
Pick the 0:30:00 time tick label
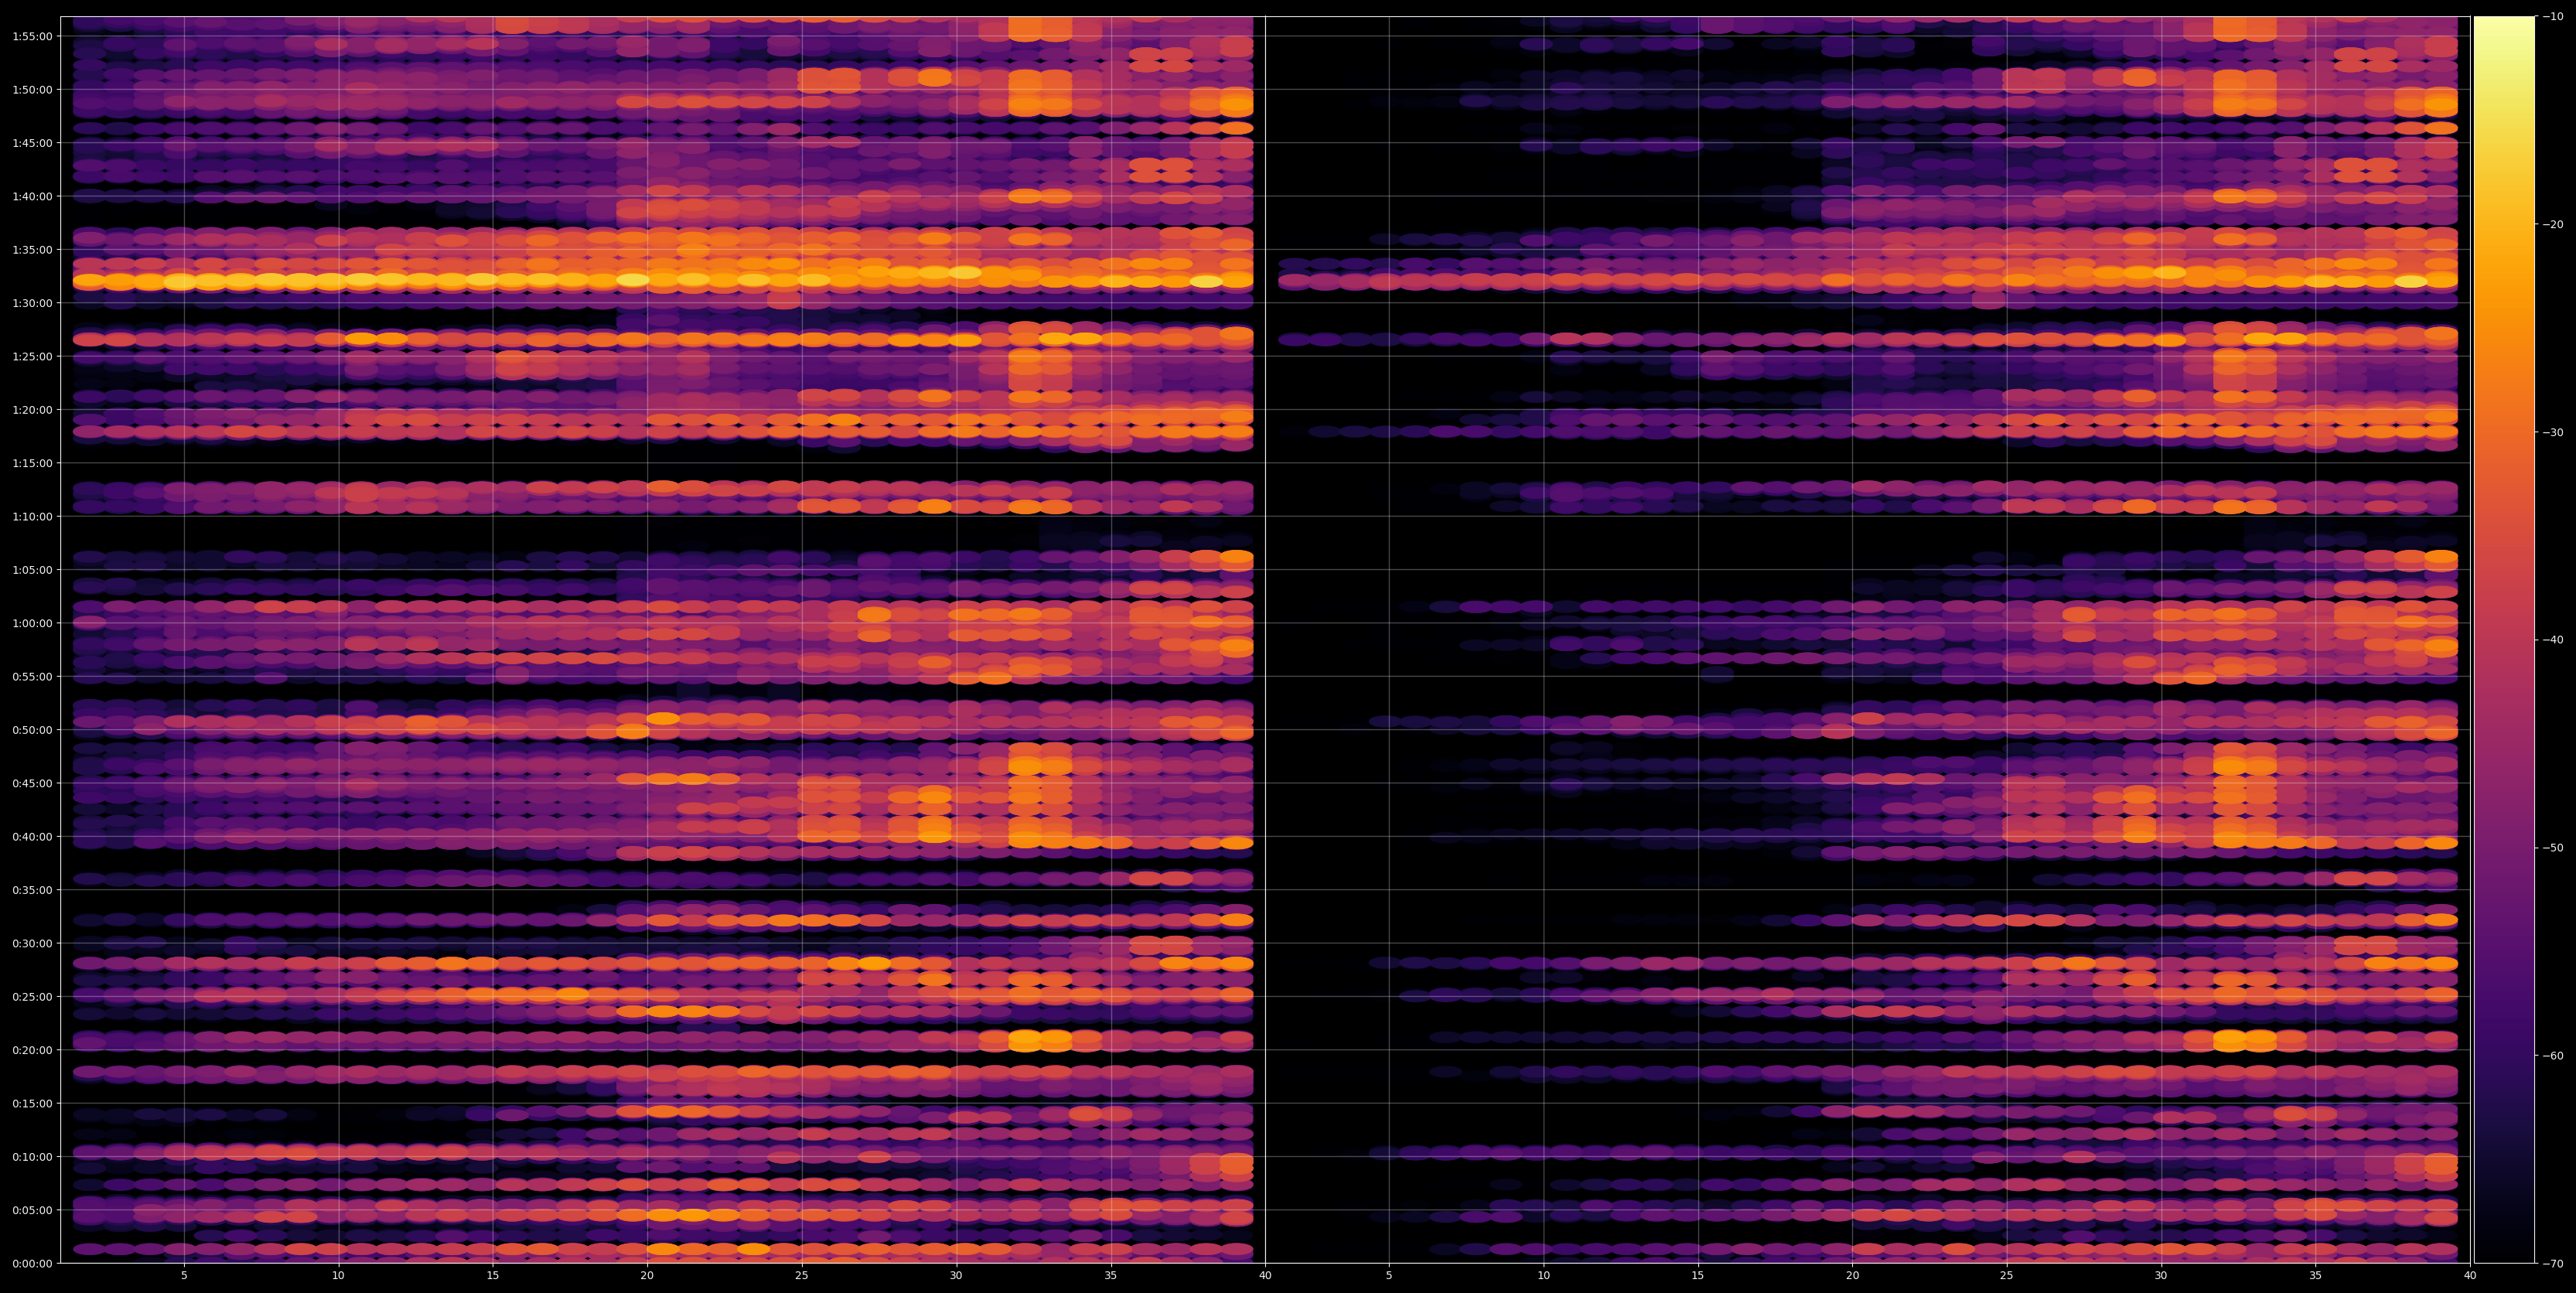coord(32,943)
